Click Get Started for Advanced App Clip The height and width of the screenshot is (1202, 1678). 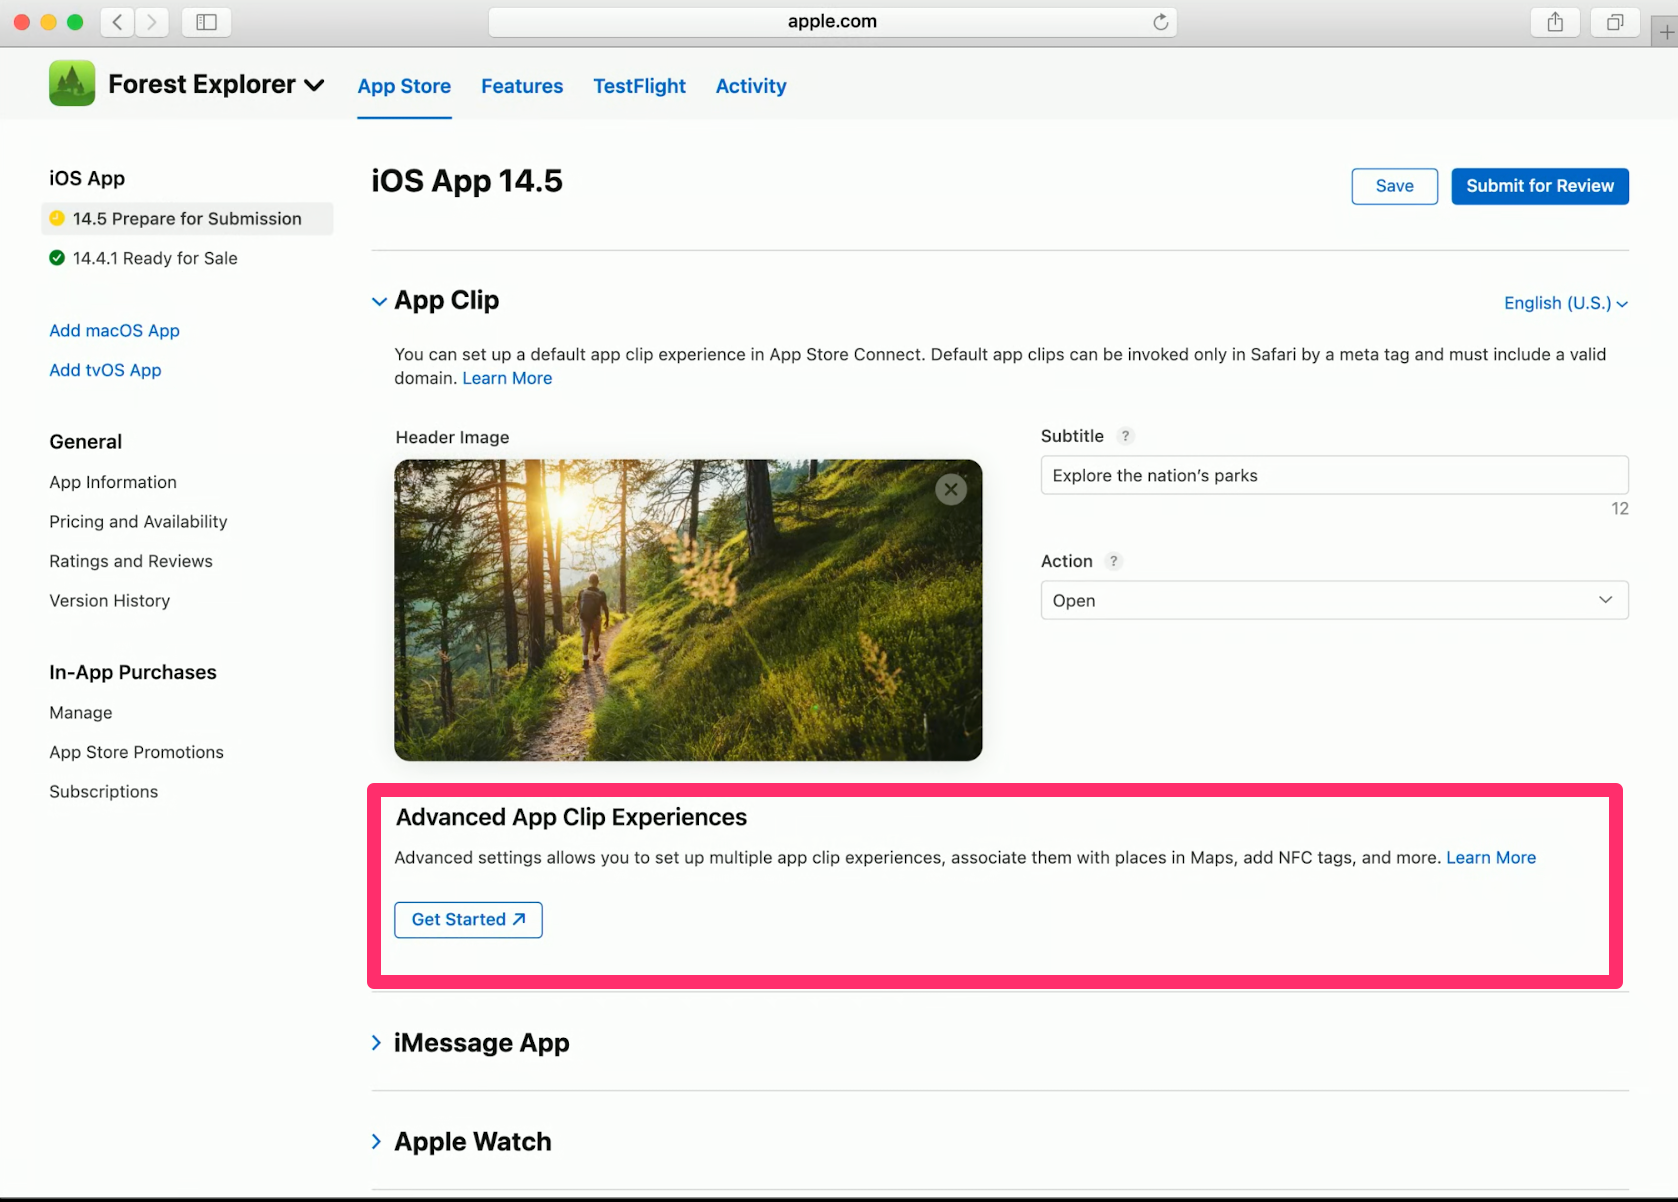[x=468, y=920]
